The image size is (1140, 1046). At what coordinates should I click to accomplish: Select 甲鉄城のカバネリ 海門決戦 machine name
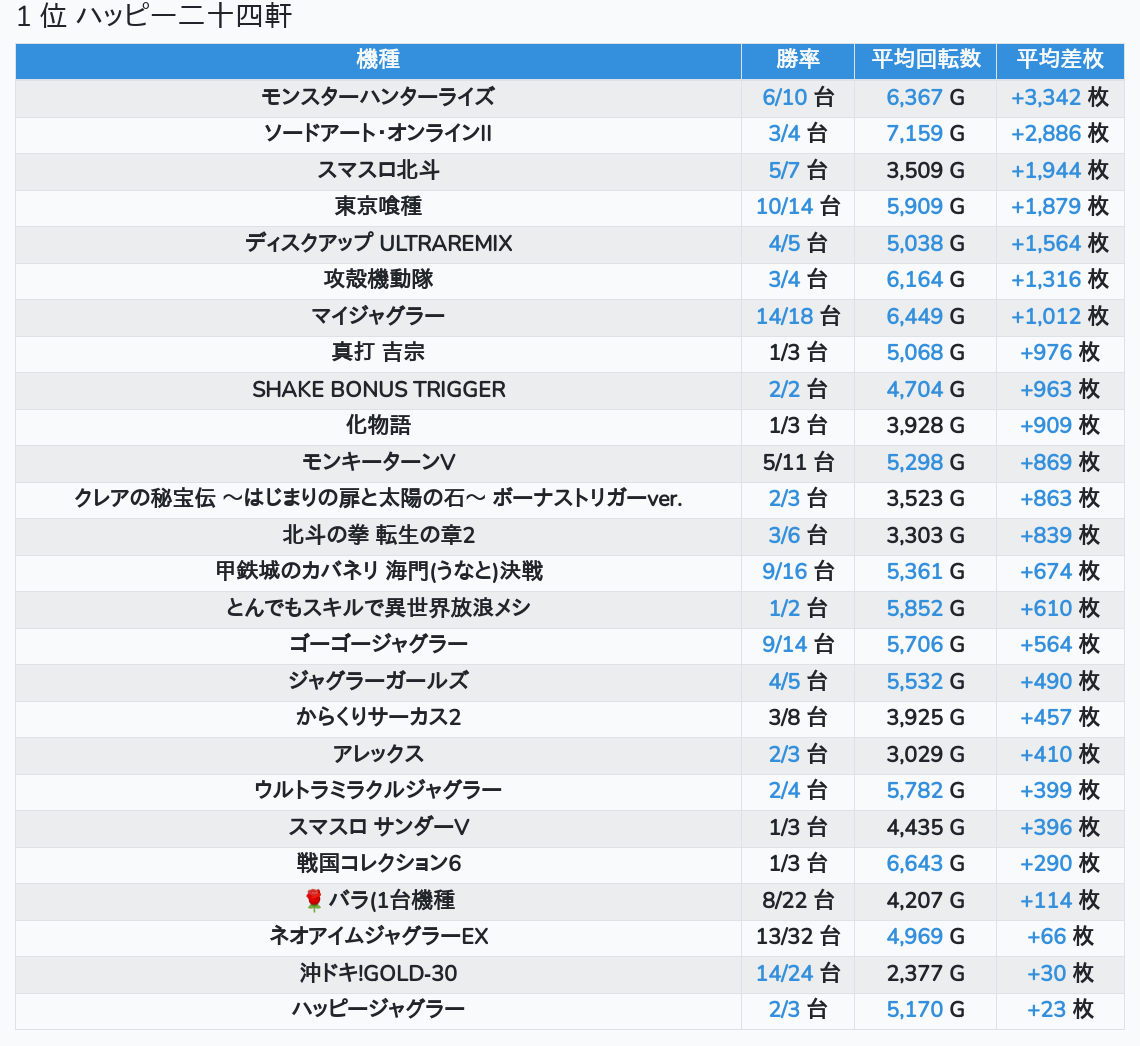(378, 571)
